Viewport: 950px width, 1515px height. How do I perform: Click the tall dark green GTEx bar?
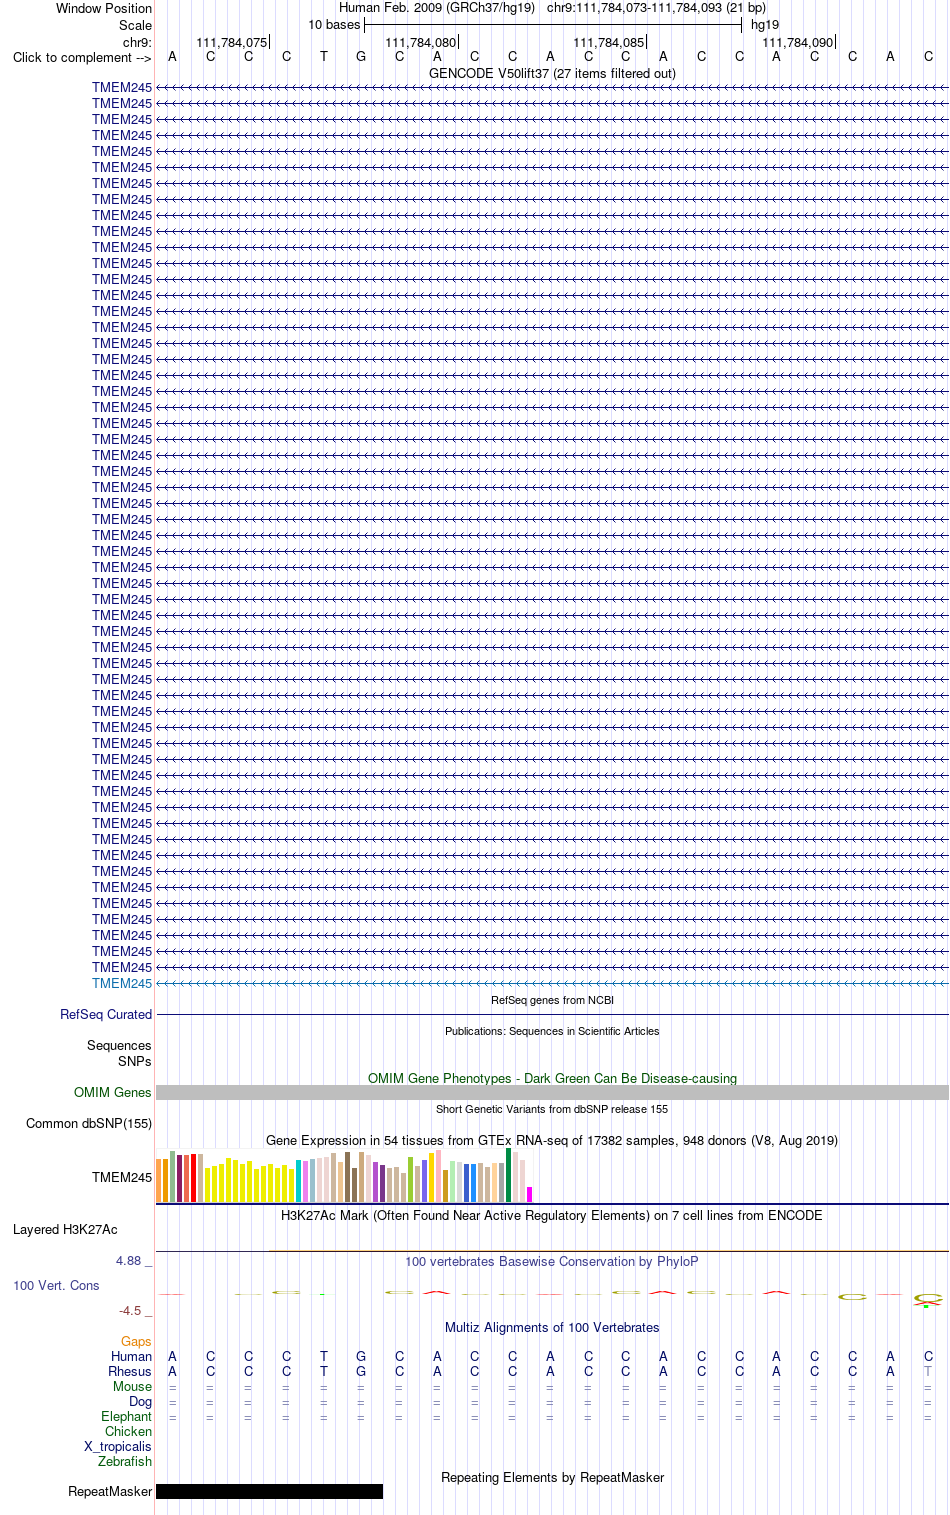point(508,1175)
